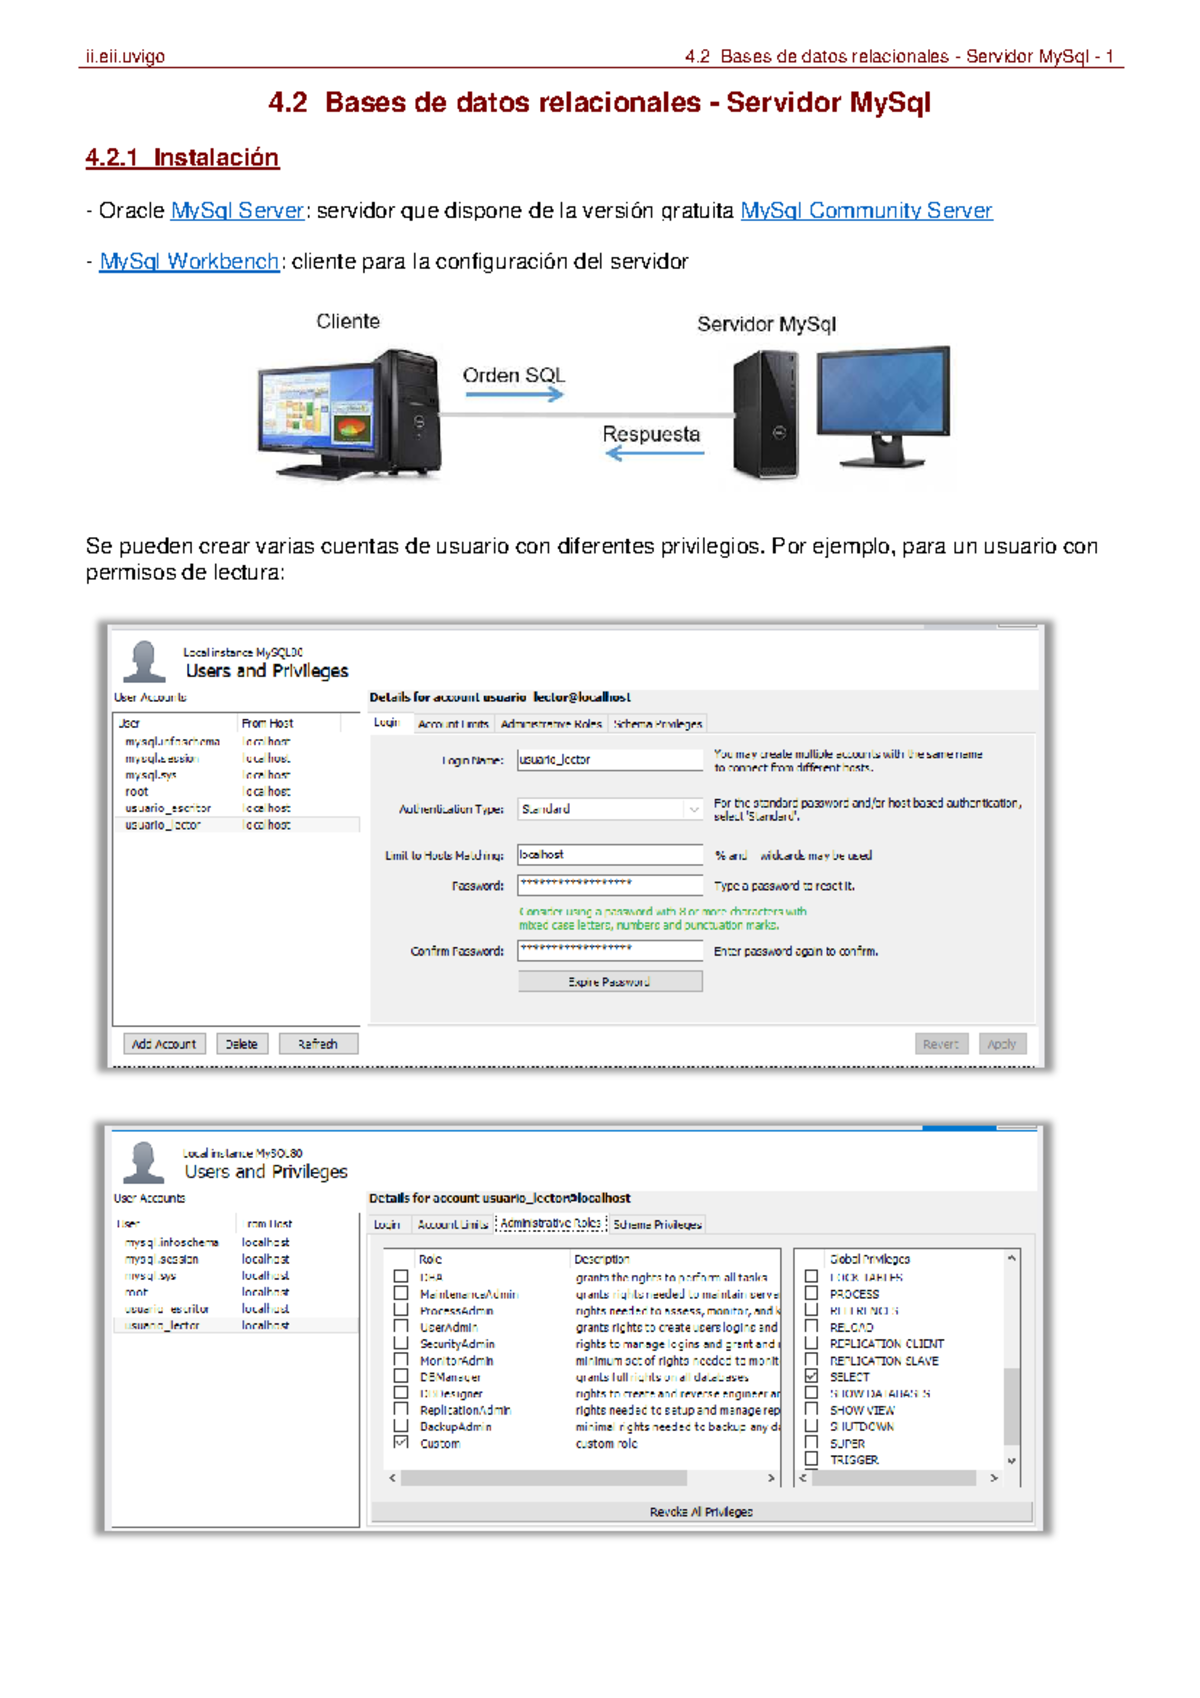The height and width of the screenshot is (1698, 1200).
Task: Toggle the MaintenanceAdmin role checkbox
Action: point(401,1293)
